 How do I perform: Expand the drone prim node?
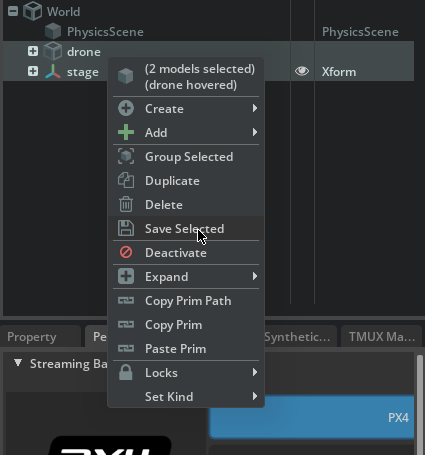(x=33, y=51)
